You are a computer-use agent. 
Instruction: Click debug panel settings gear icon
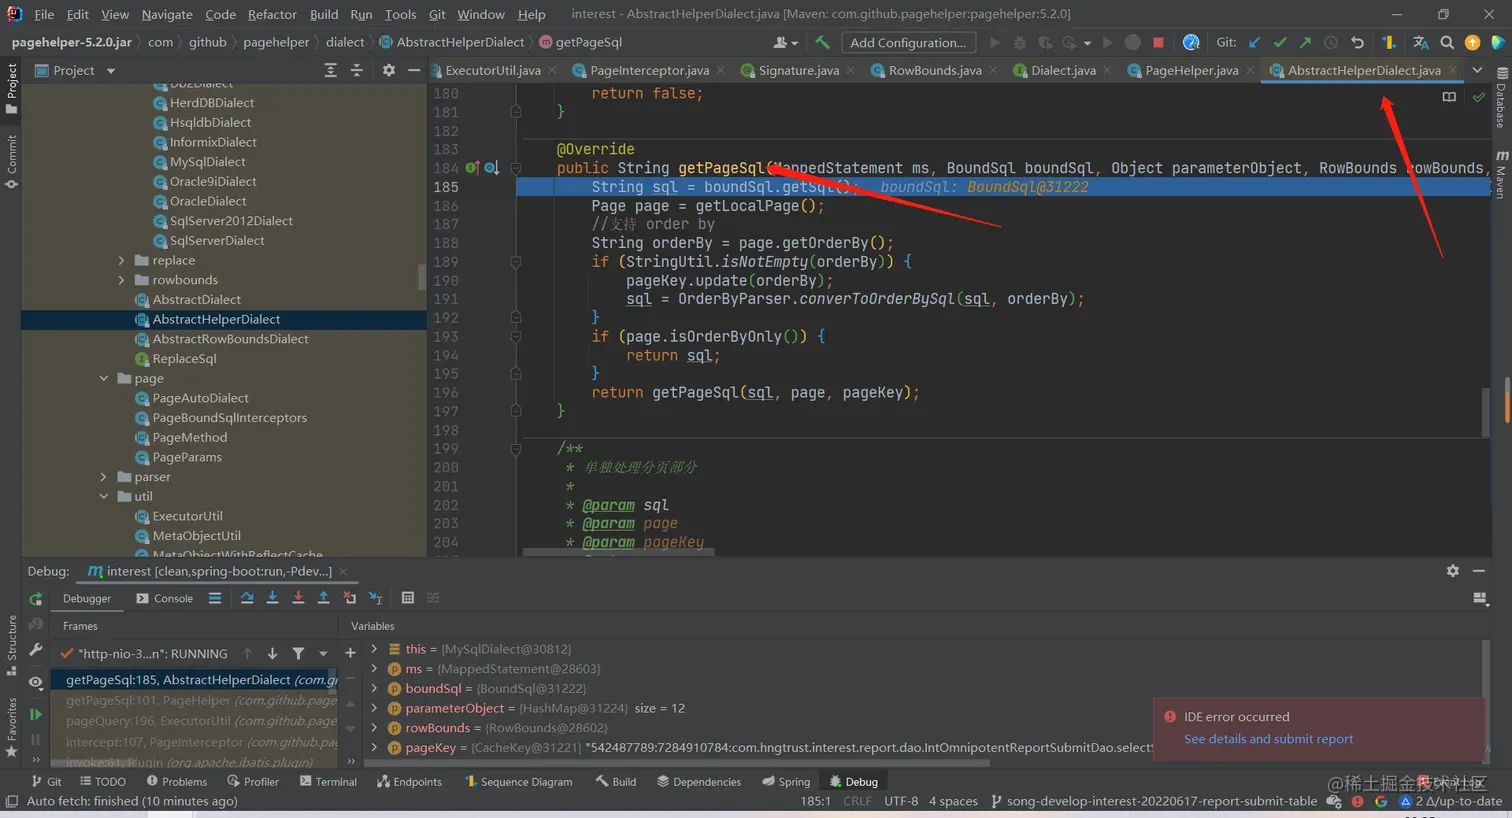(x=1453, y=570)
